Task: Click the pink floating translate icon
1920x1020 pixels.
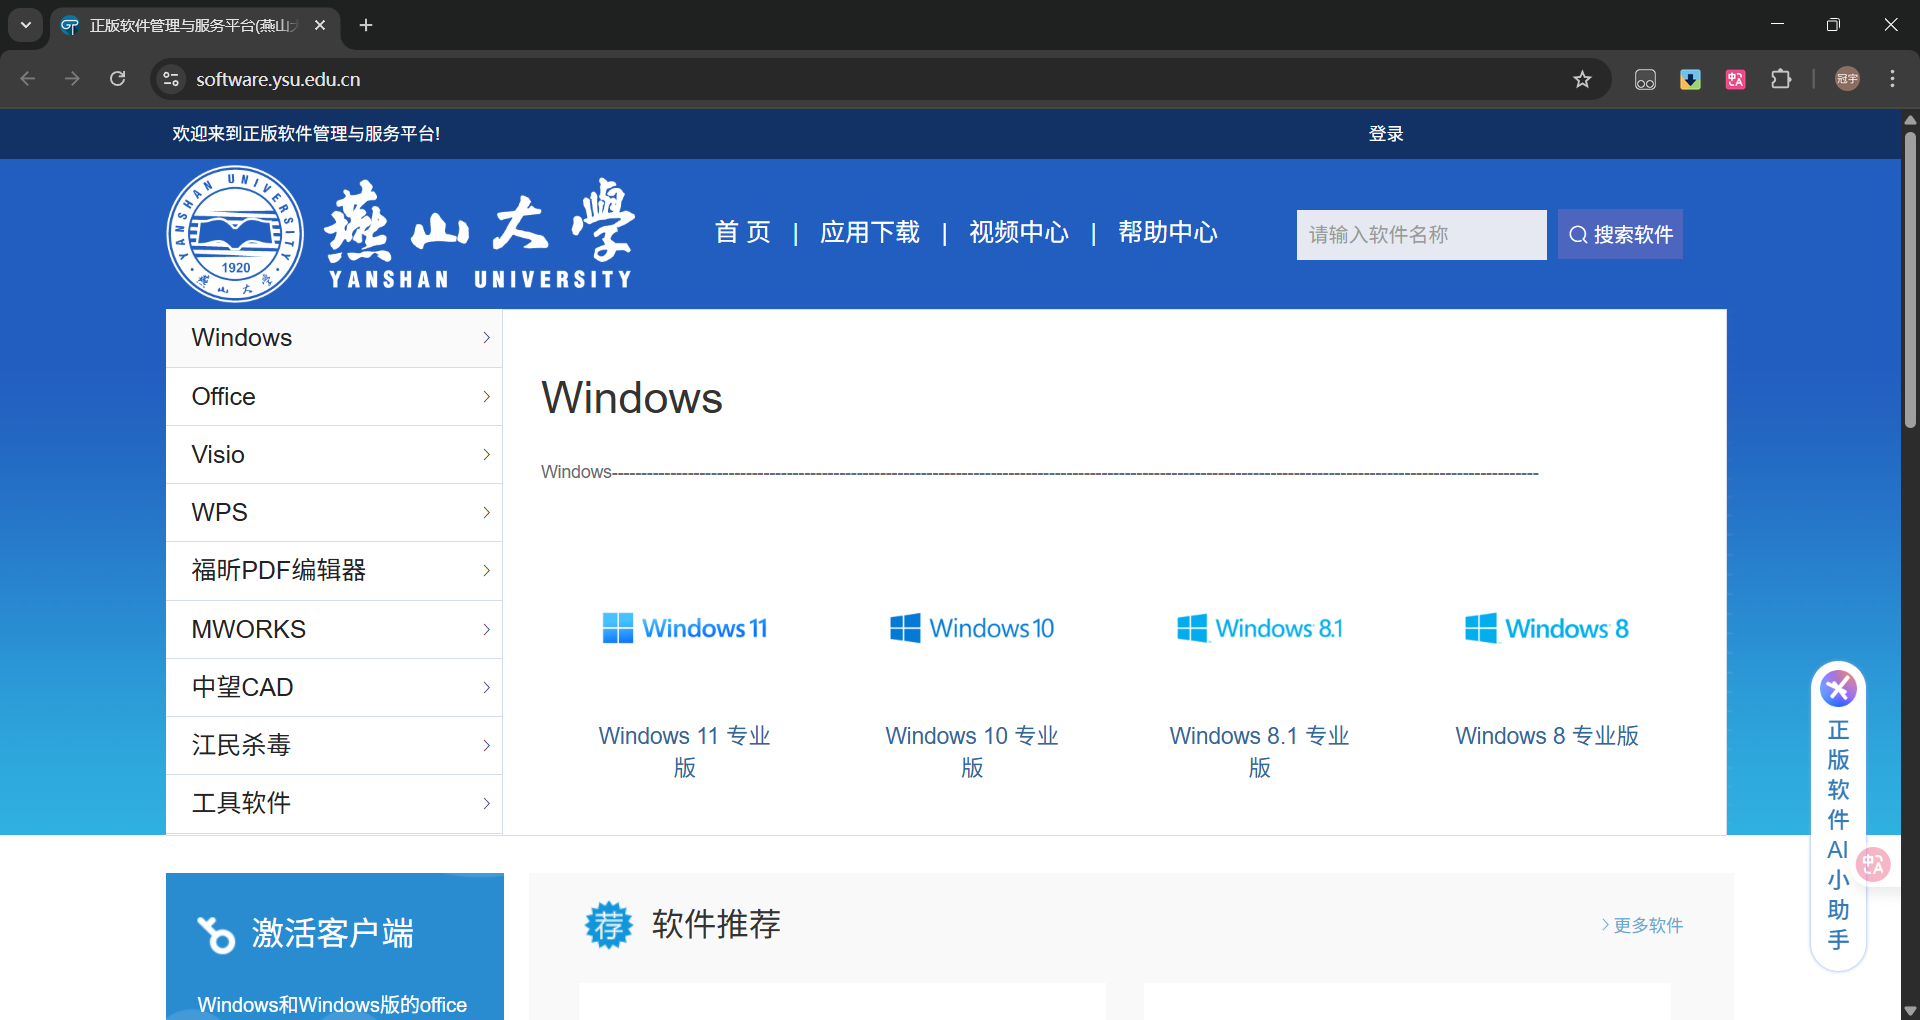Action: coord(1873,864)
